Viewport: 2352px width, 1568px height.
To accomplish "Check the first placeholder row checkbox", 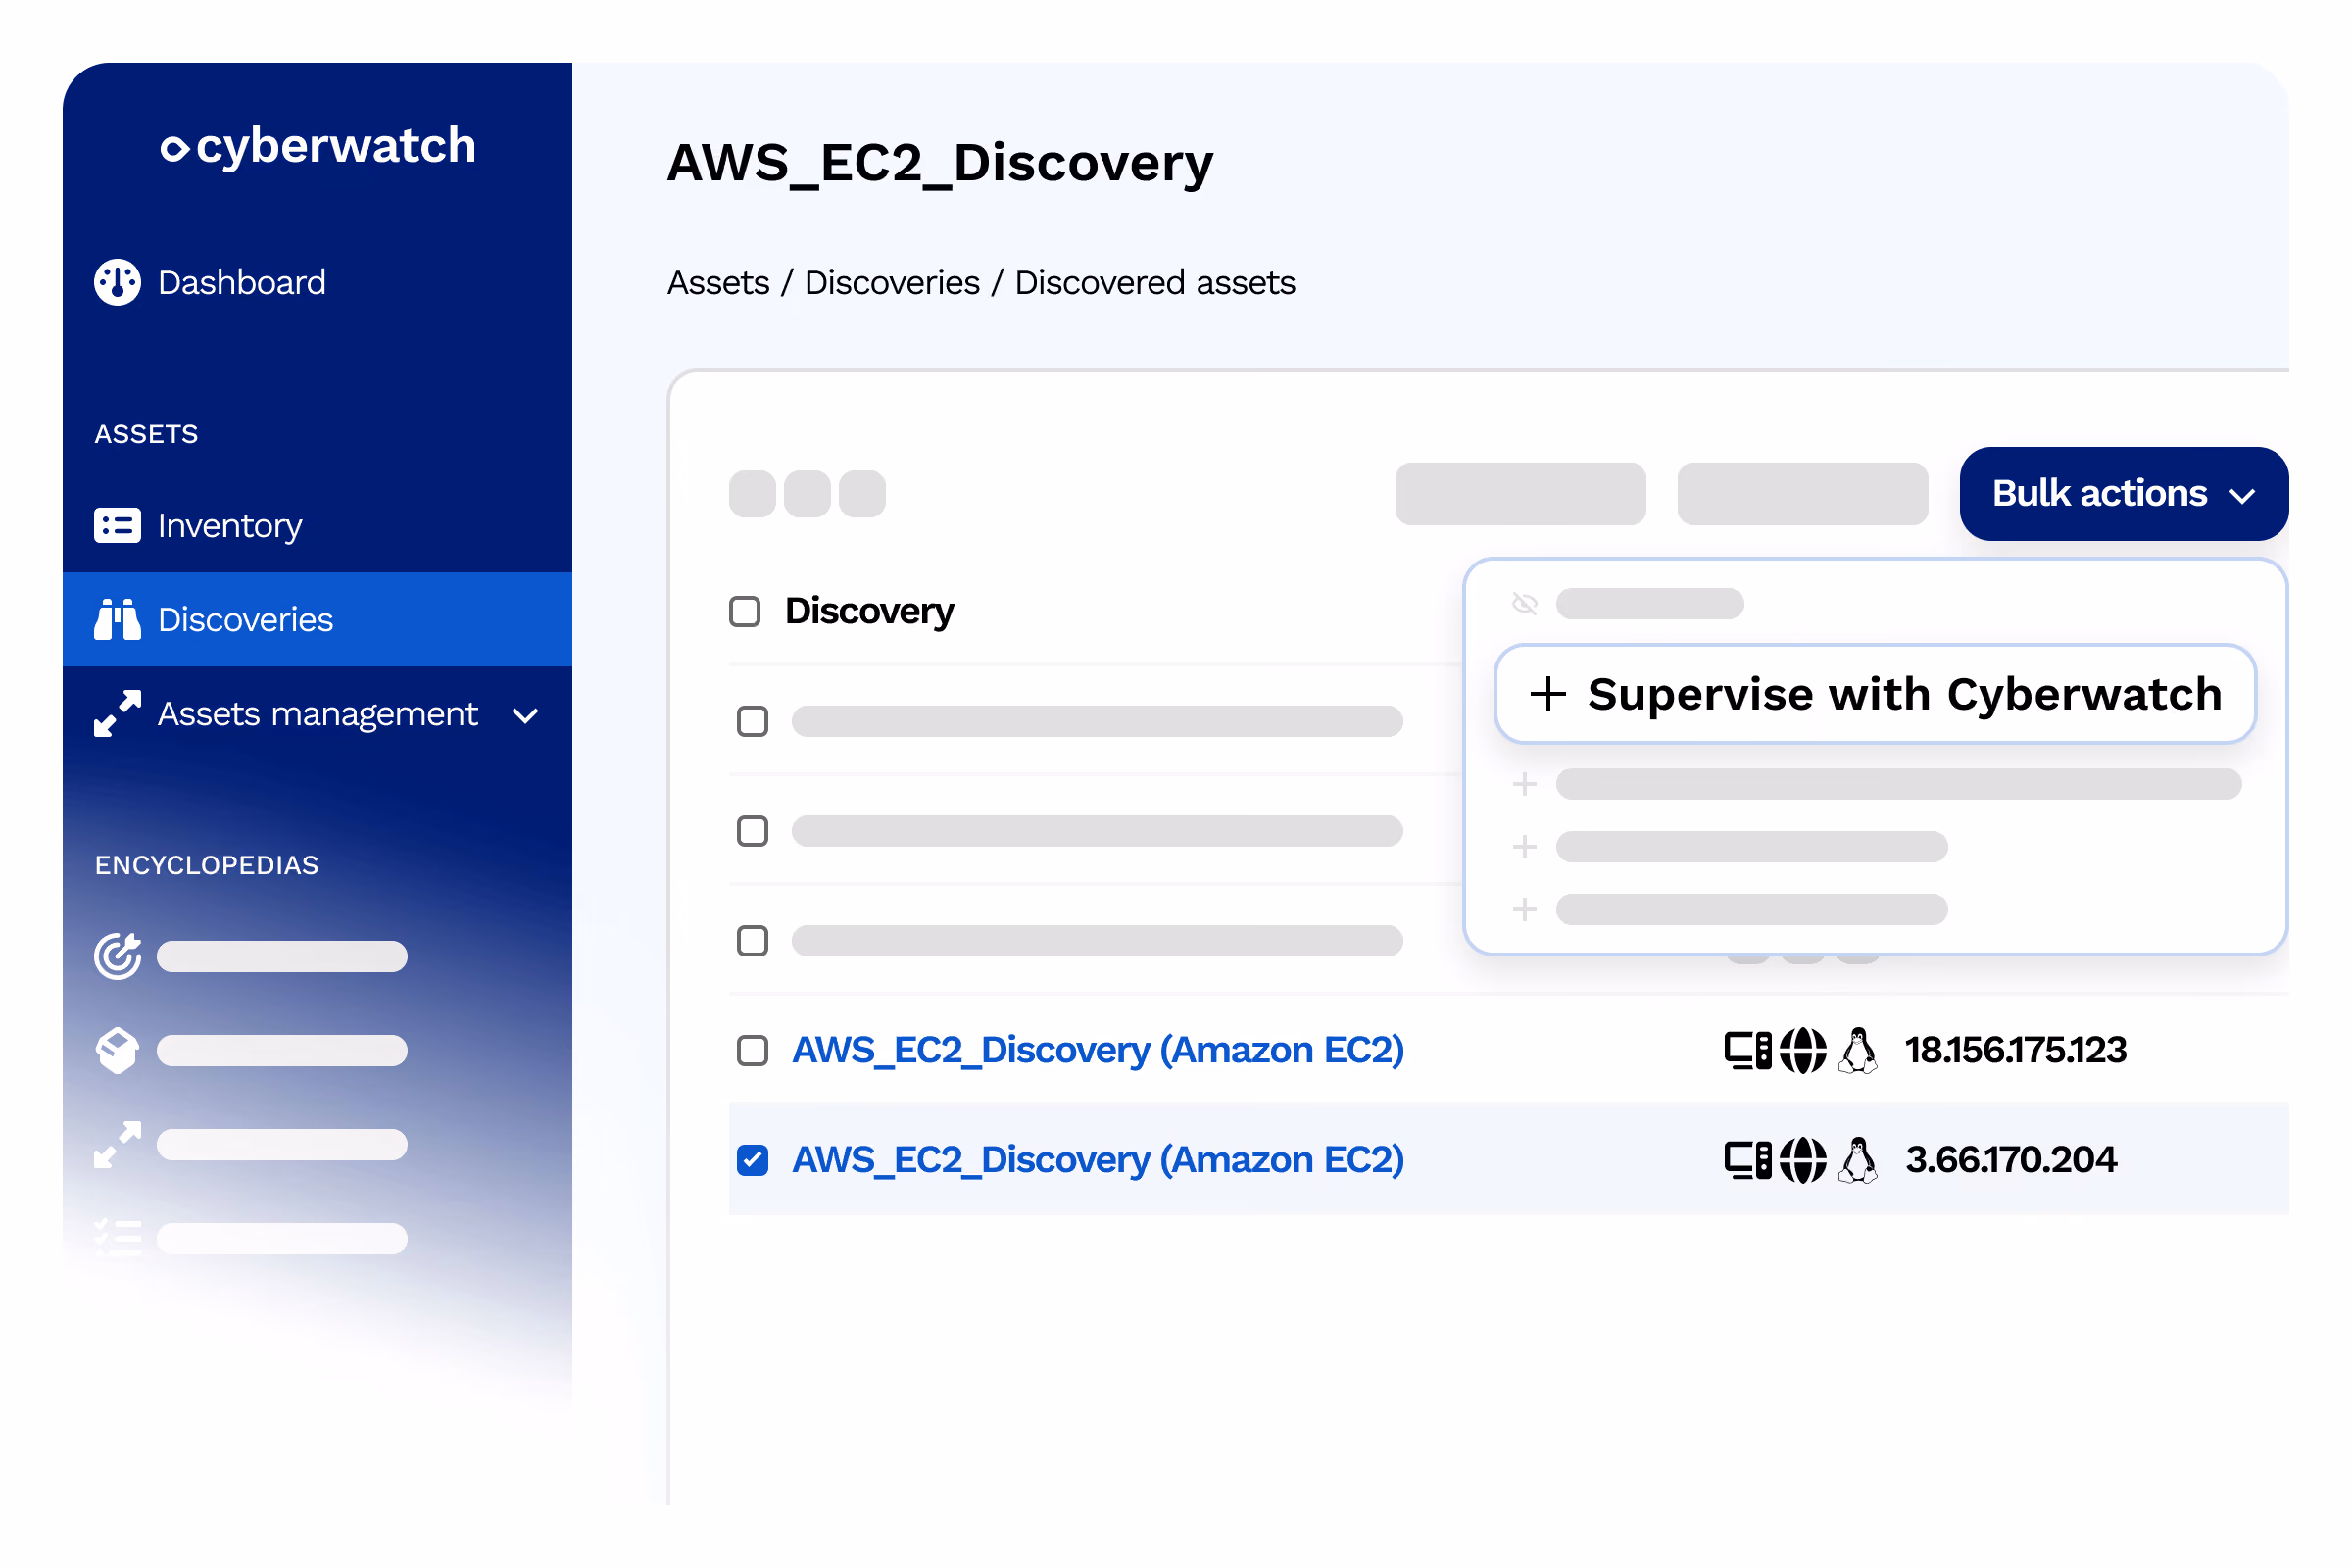I will coord(752,721).
